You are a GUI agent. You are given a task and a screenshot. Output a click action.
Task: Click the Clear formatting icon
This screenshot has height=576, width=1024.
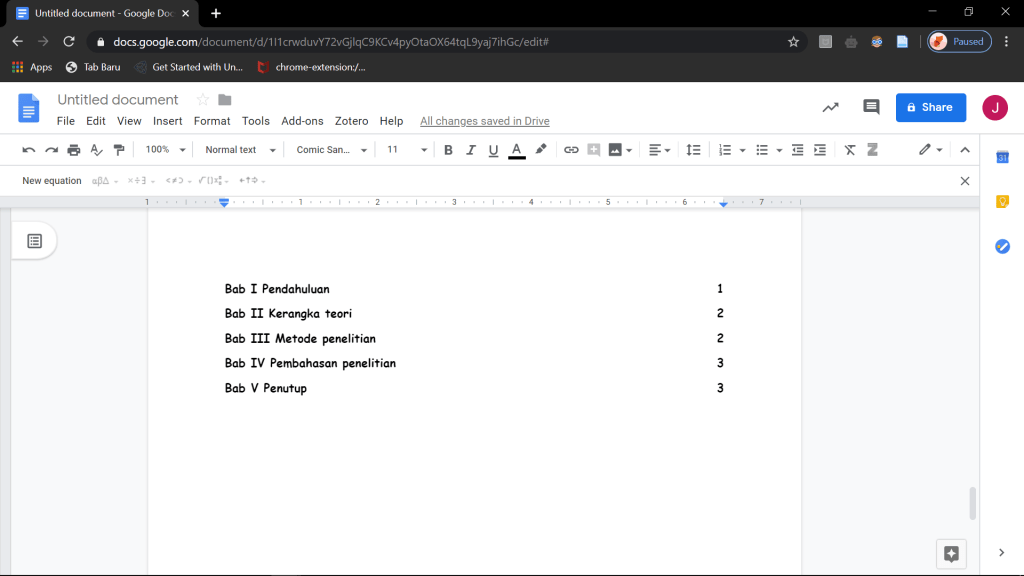pos(850,150)
